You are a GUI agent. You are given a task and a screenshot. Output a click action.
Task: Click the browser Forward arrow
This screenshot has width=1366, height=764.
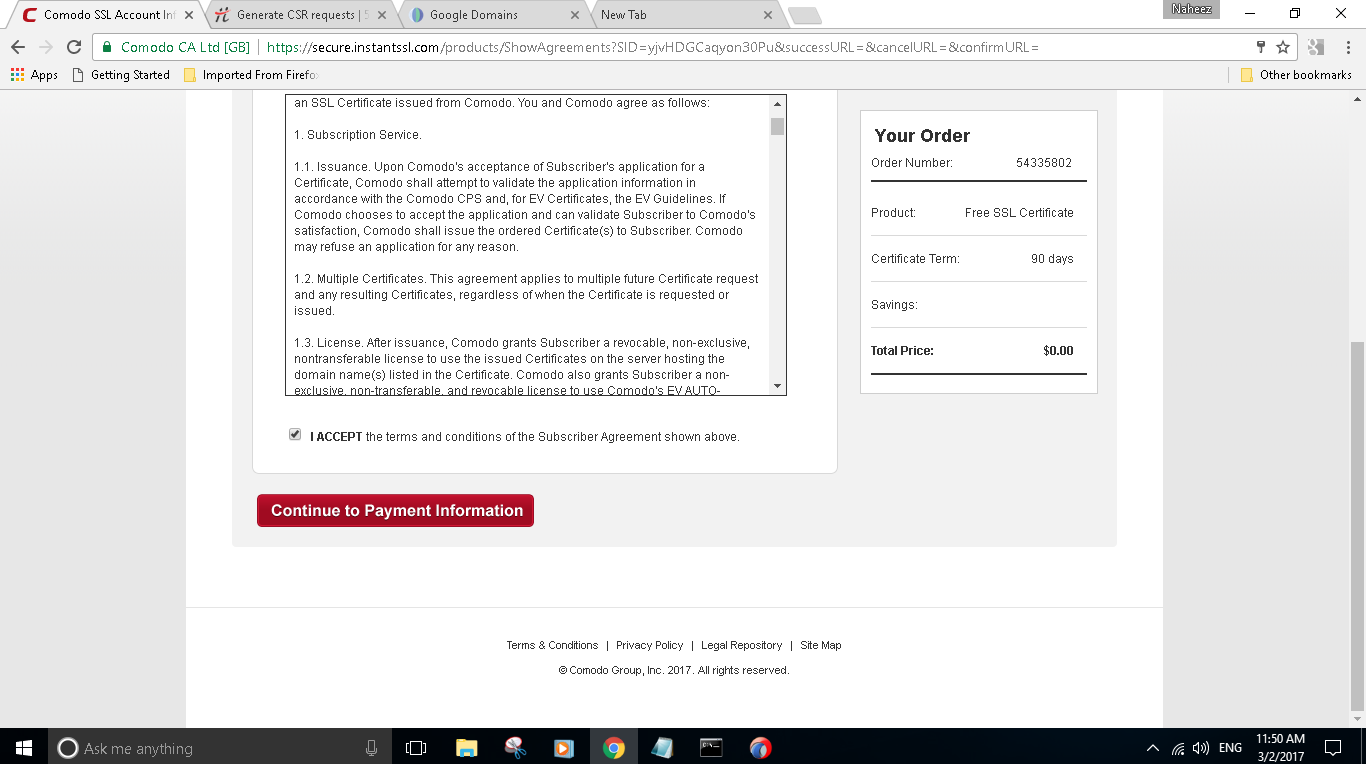46,47
